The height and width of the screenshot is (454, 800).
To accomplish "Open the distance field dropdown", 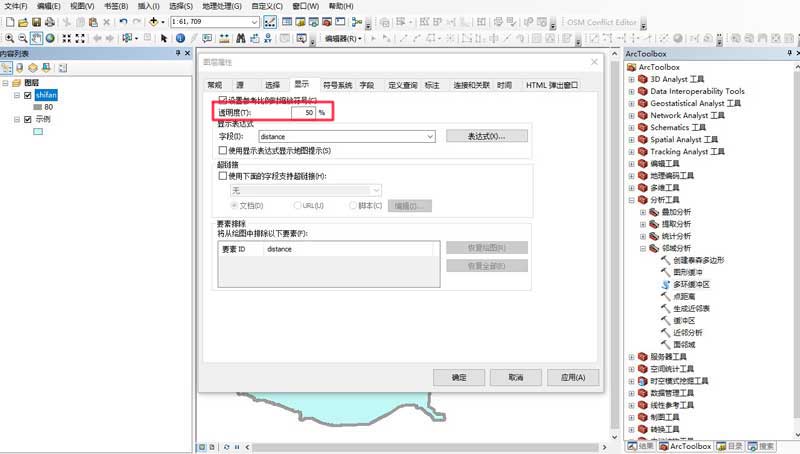I will [x=430, y=137].
